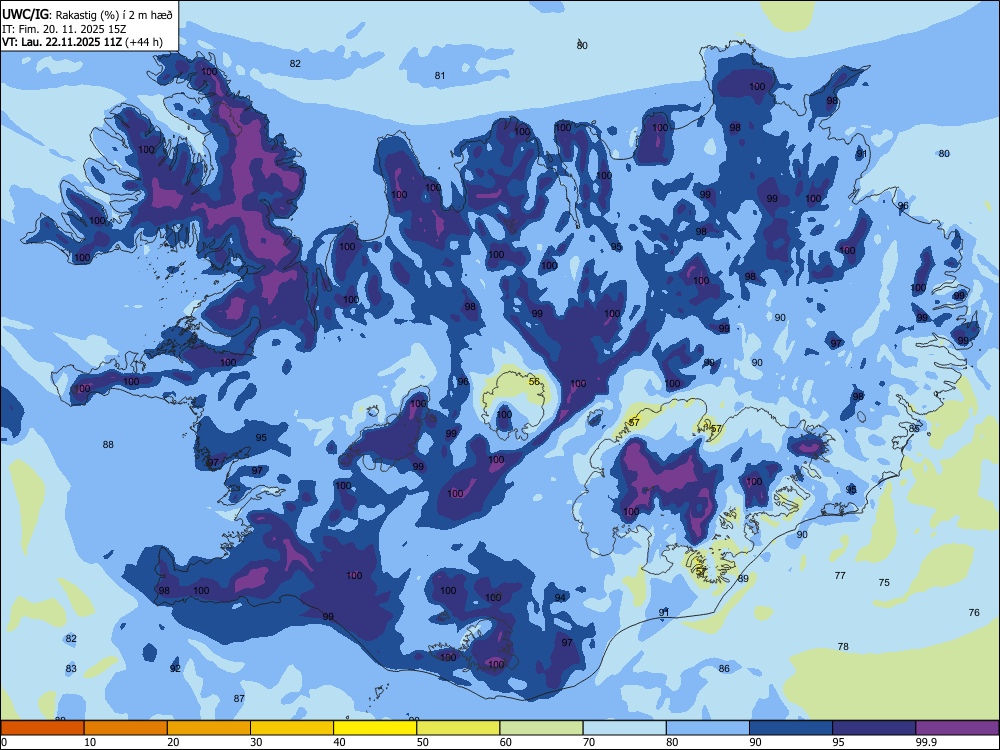Click the legend tick label '70'

[x=589, y=742]
